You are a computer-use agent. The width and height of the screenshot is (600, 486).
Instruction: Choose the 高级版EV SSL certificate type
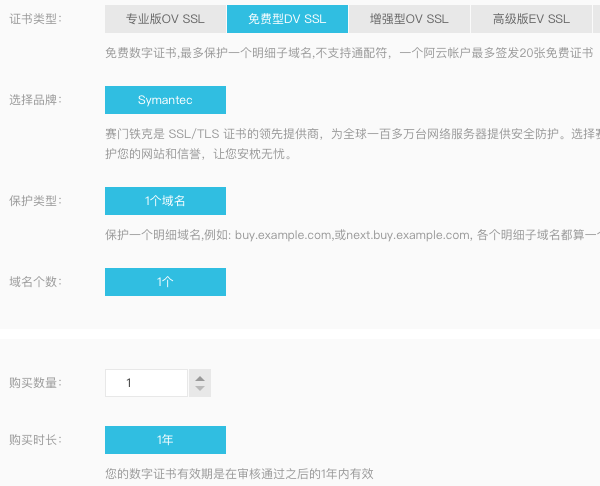point(531,19)
